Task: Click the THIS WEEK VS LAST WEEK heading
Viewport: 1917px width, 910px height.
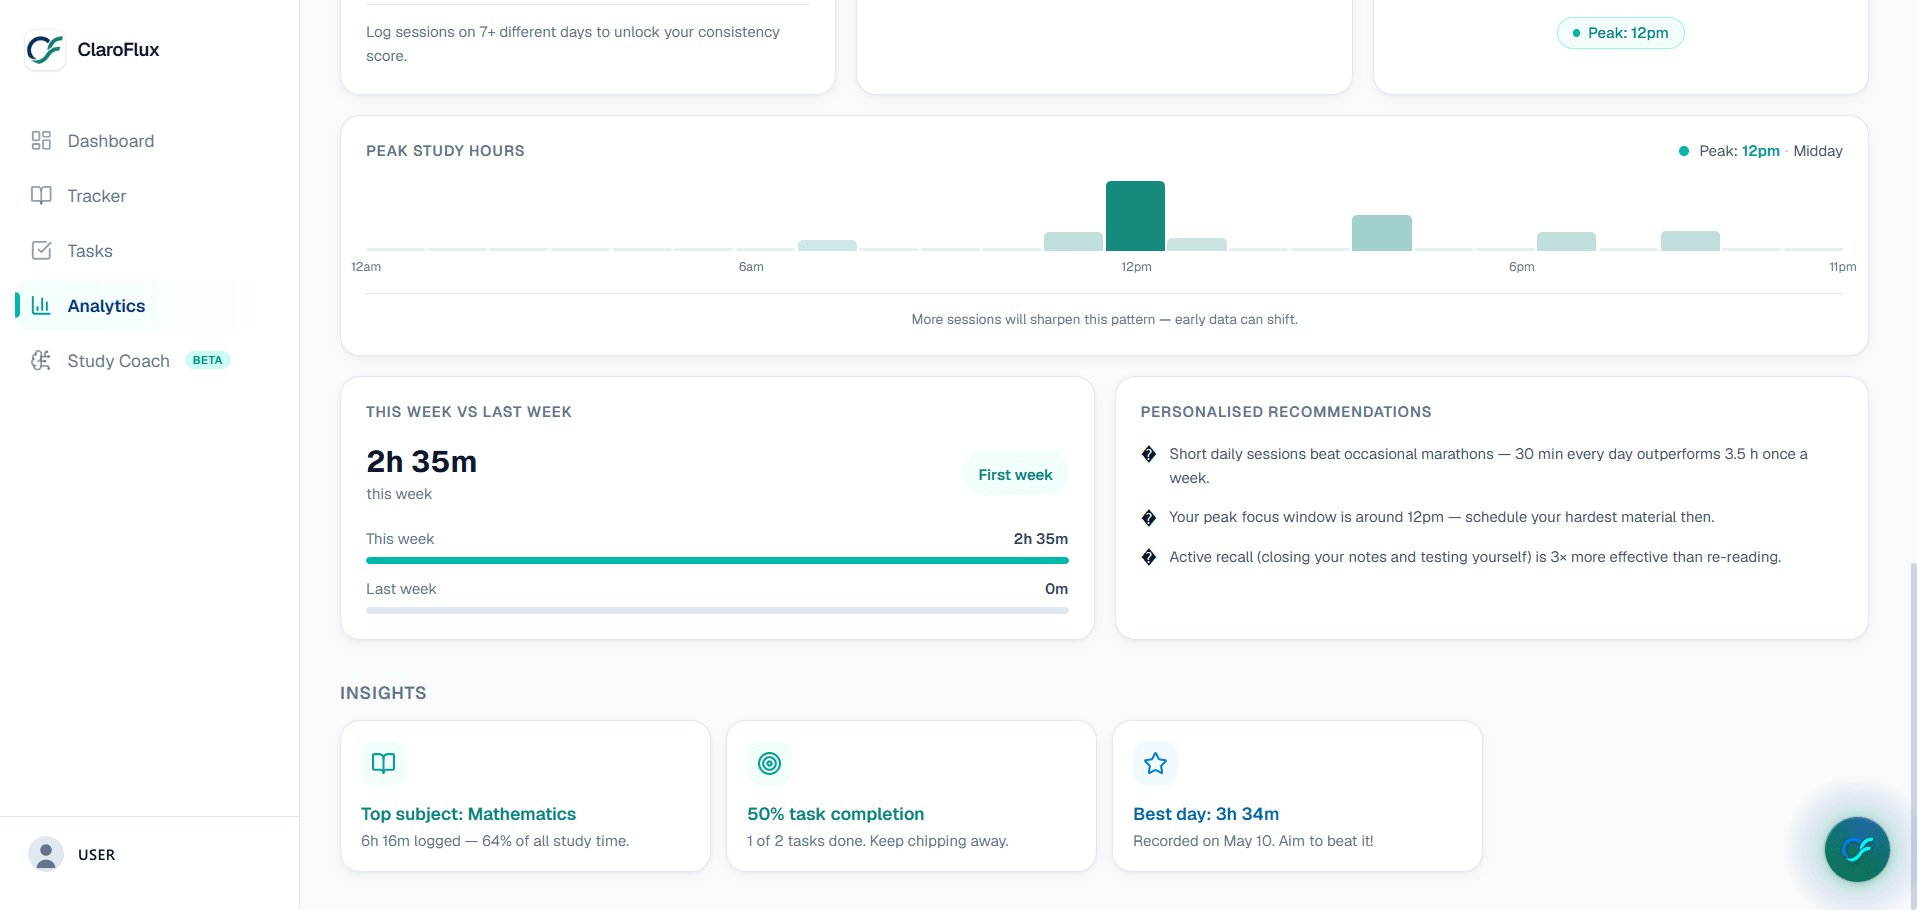Action: pyautogui.click(x=469, y=412)
